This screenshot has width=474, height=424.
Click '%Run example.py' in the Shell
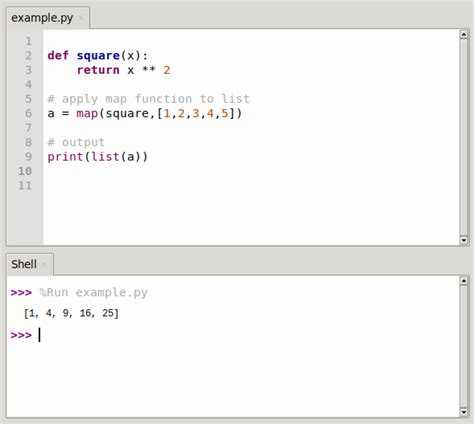click(94, 292)
